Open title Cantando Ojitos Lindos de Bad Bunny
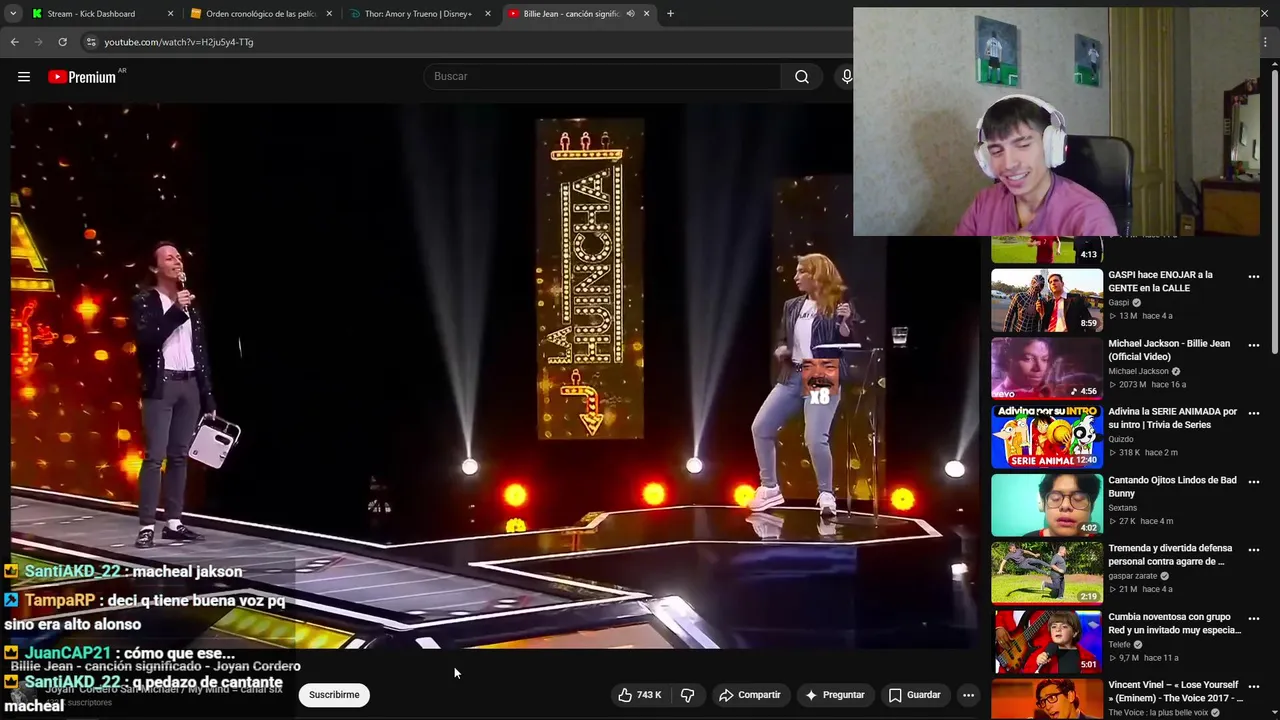Screen dimensions: 1280x720 tap(1172, 486)
